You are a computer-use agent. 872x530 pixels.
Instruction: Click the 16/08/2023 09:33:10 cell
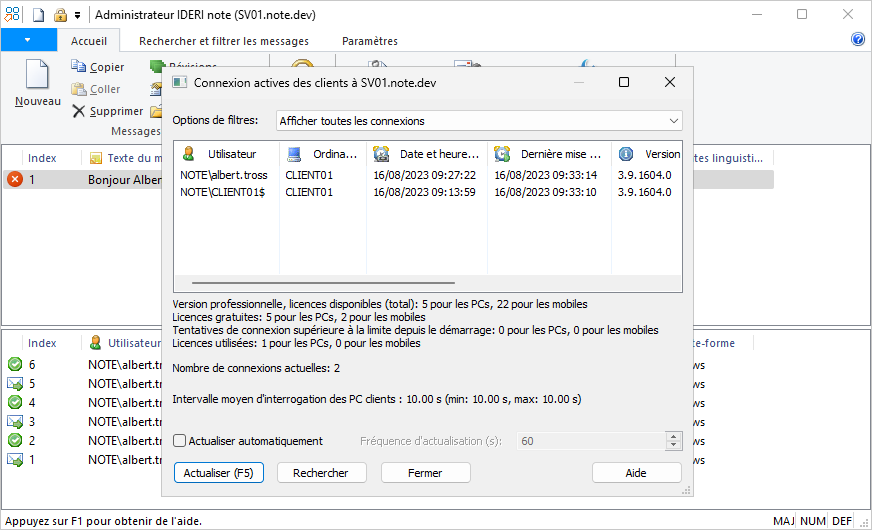pyautogui.click(x=545, y=192)
